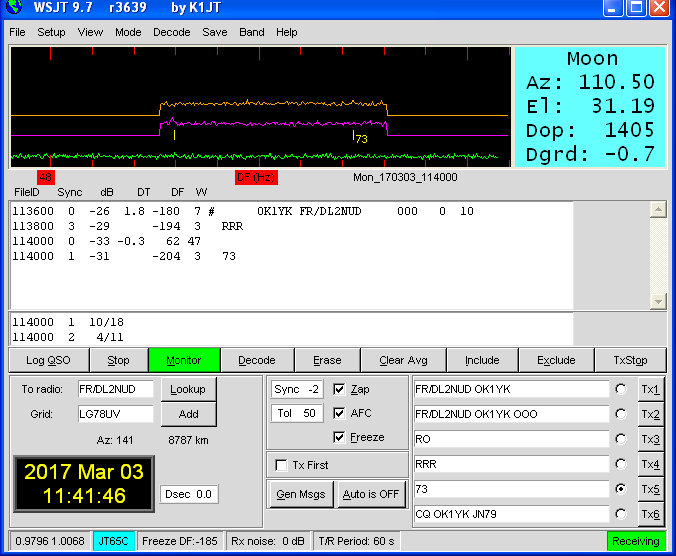Screen dimensions: 676x556
Task: Click the green Receiving status indicator
Action: pos(636,541)
